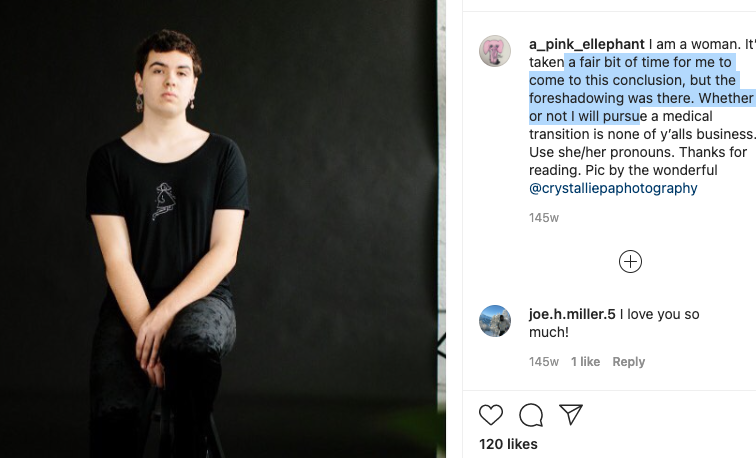
Task: Open the a_pink_ellephant username link
Action: click(x=586, y=44)
